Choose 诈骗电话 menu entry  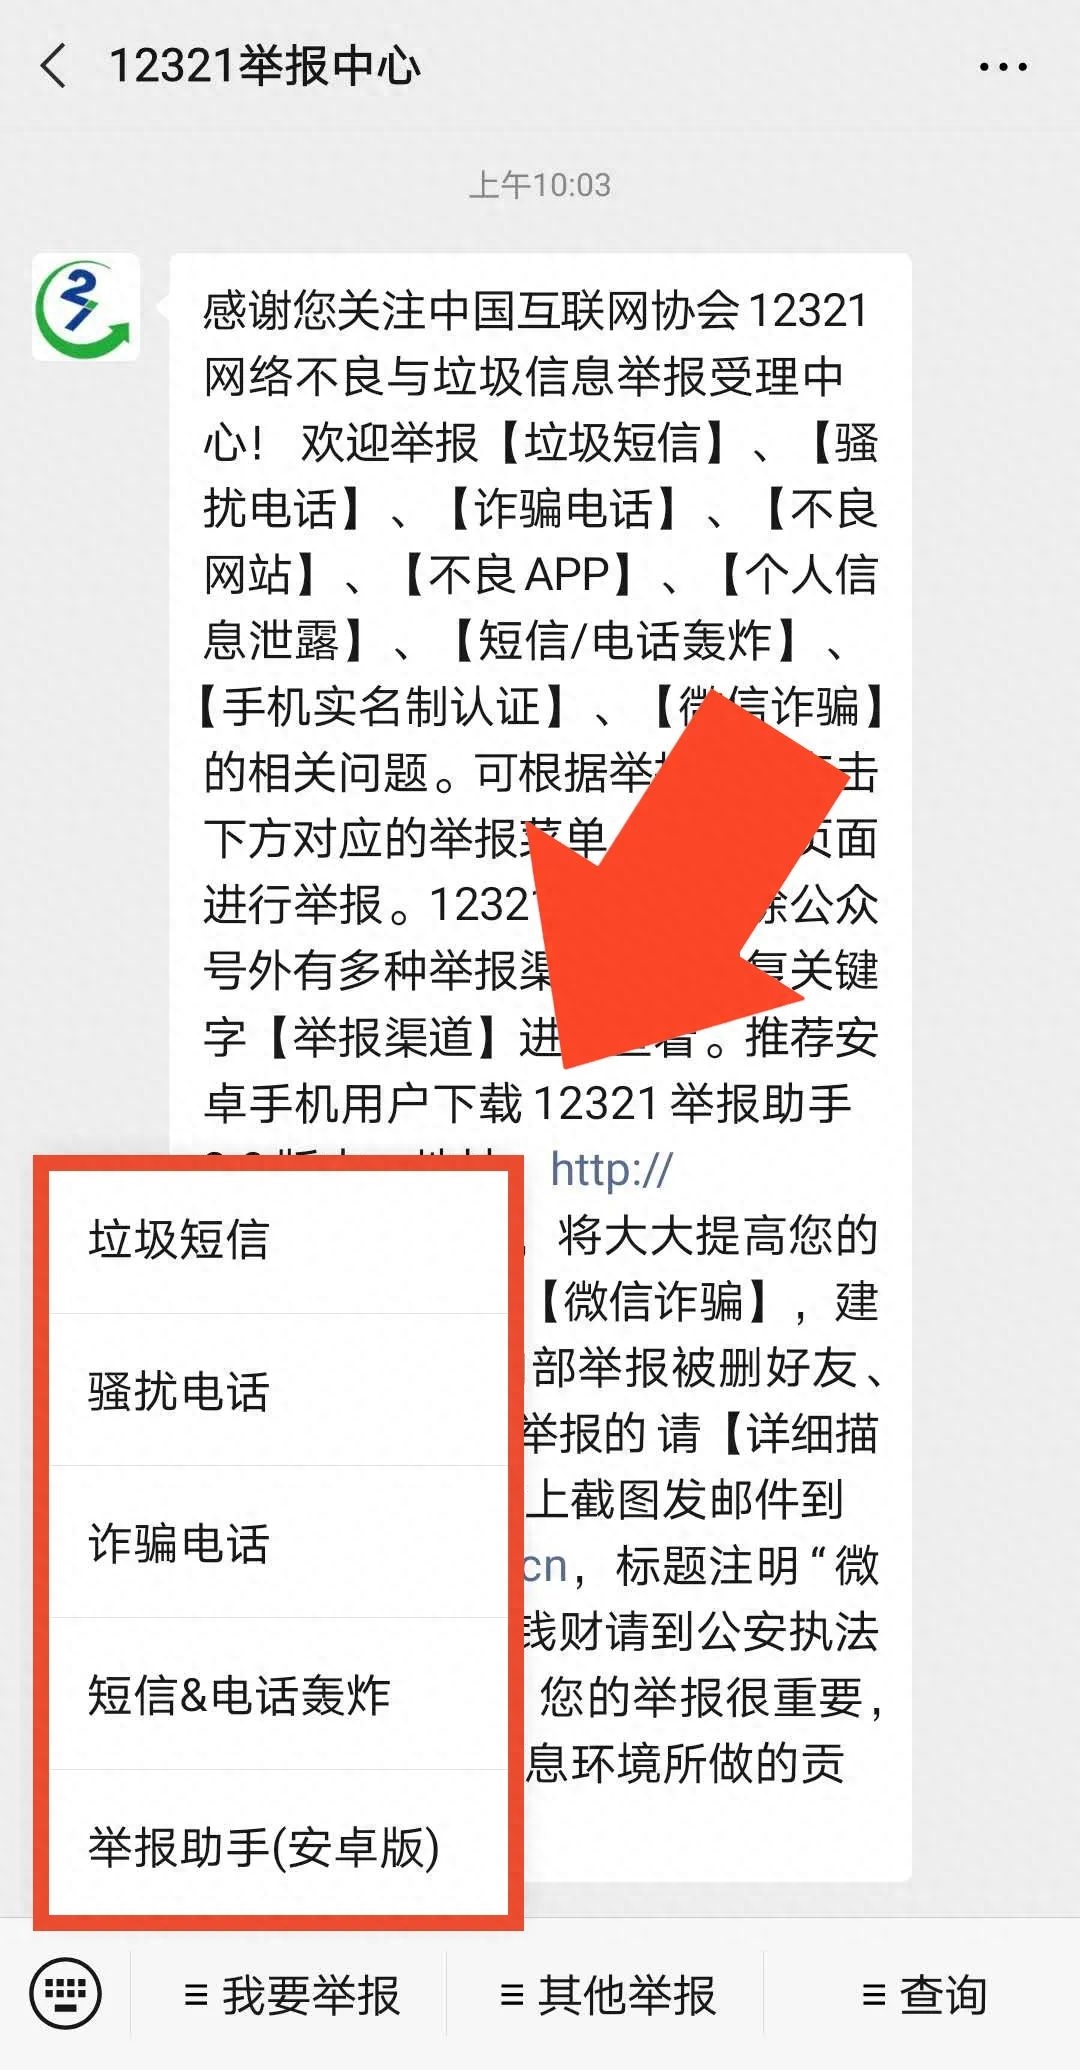click(279, 1542)
